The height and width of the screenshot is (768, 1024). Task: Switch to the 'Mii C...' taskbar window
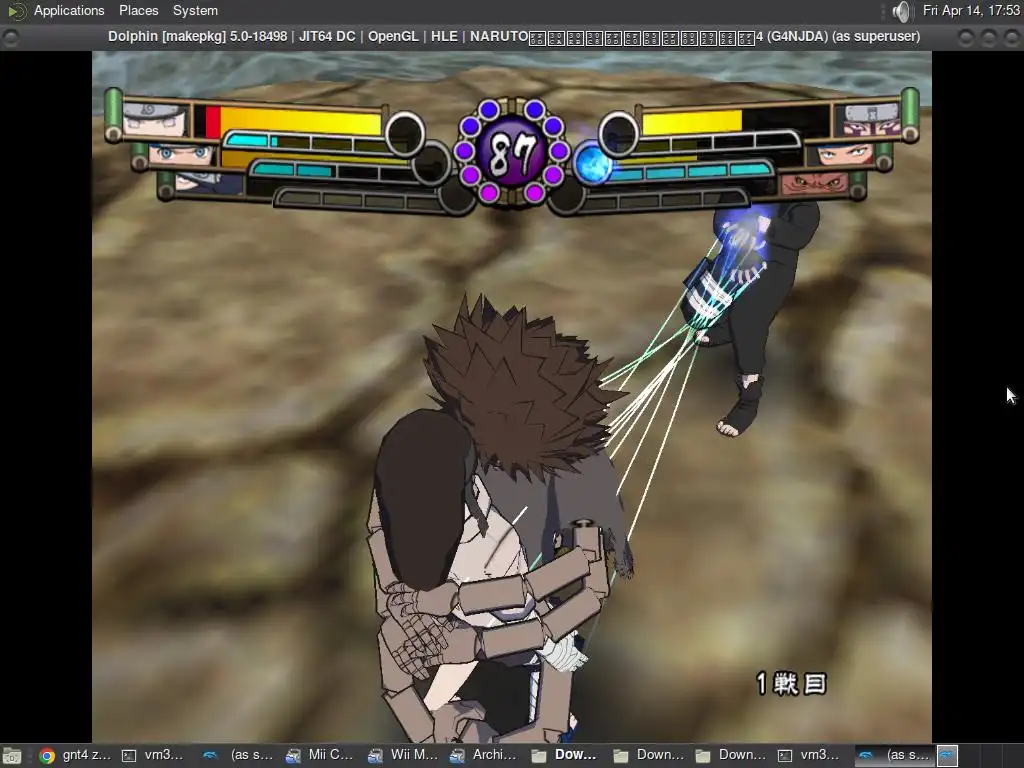tap(320, 755)
